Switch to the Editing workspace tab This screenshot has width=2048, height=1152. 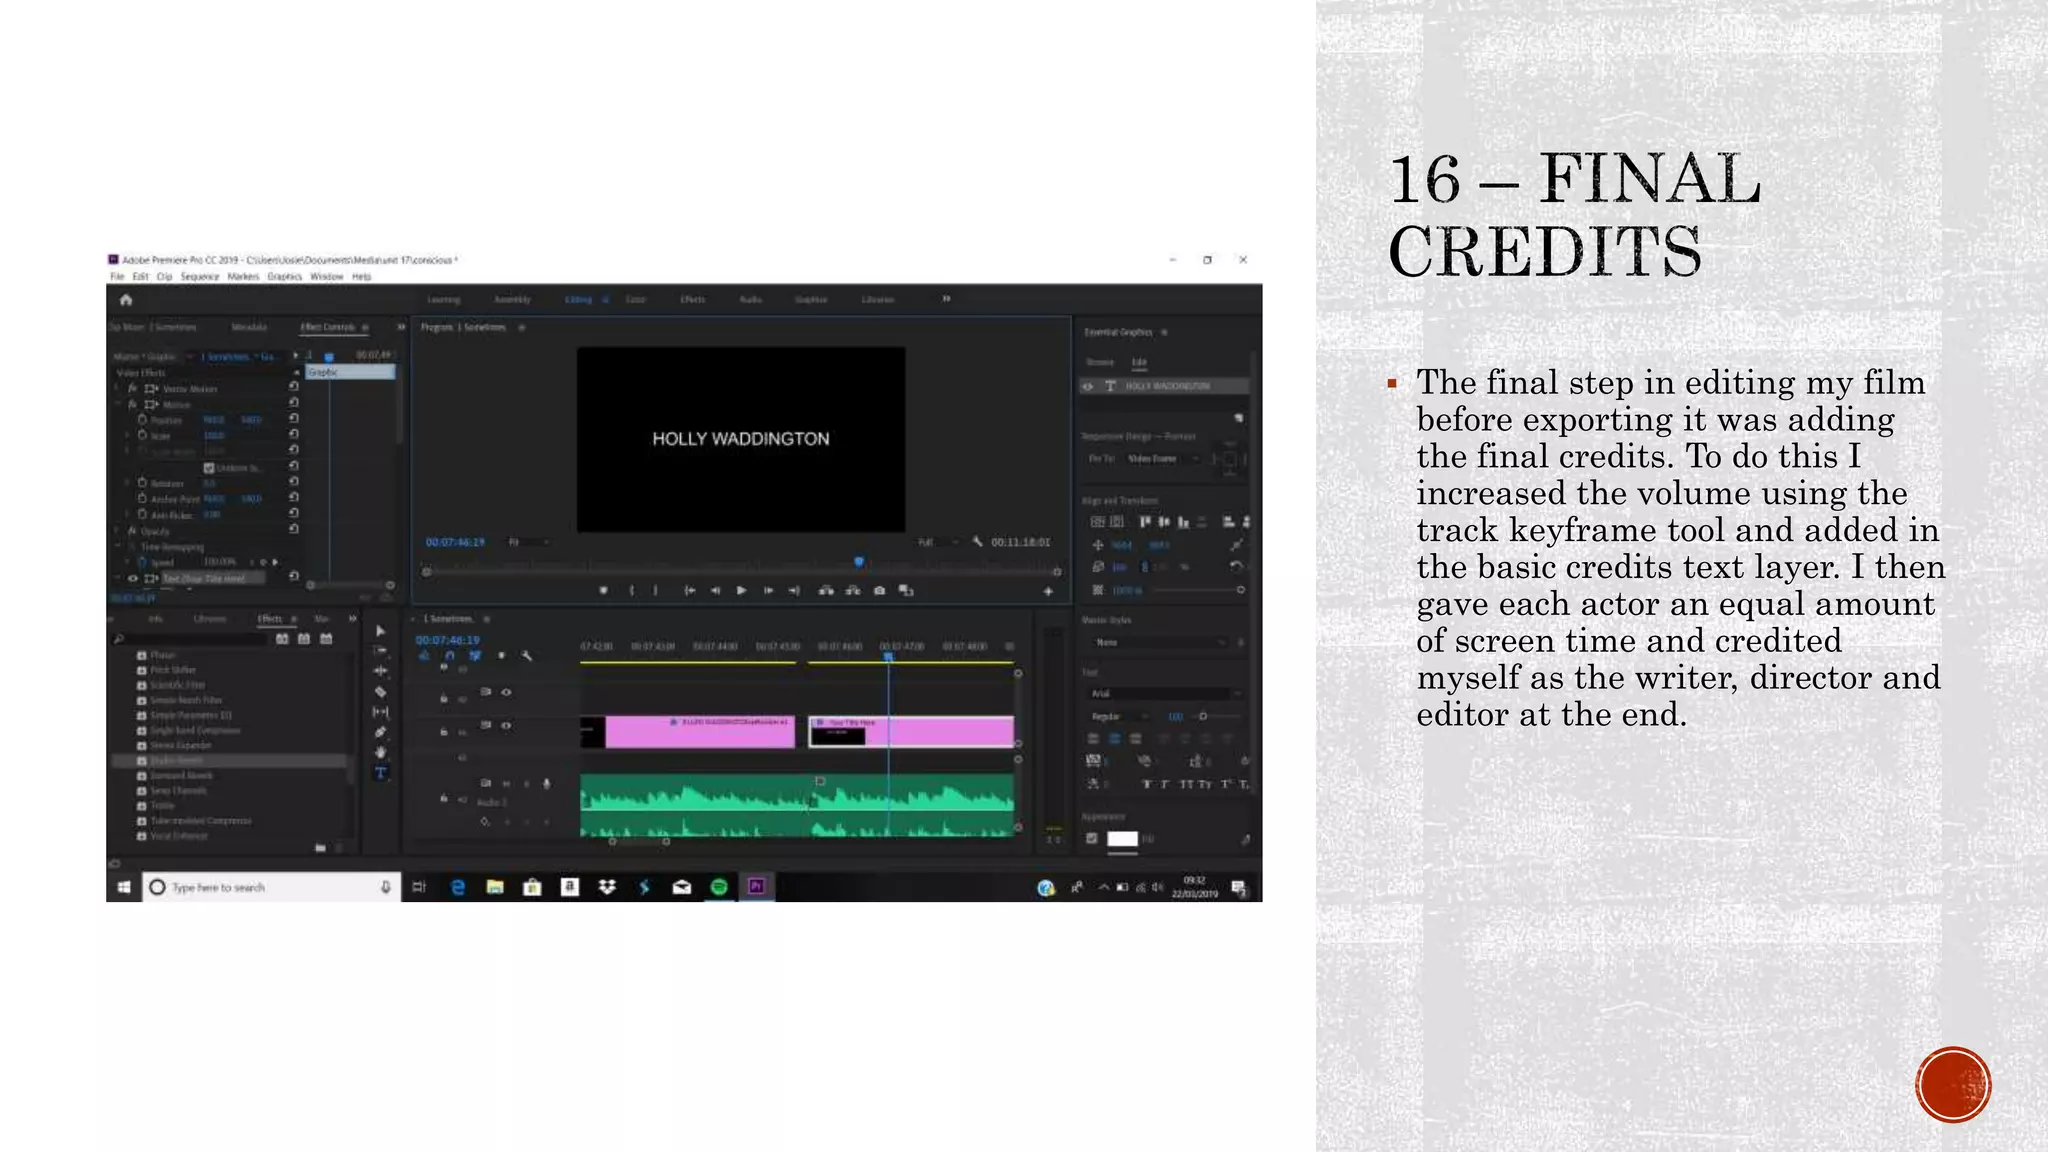578,299
